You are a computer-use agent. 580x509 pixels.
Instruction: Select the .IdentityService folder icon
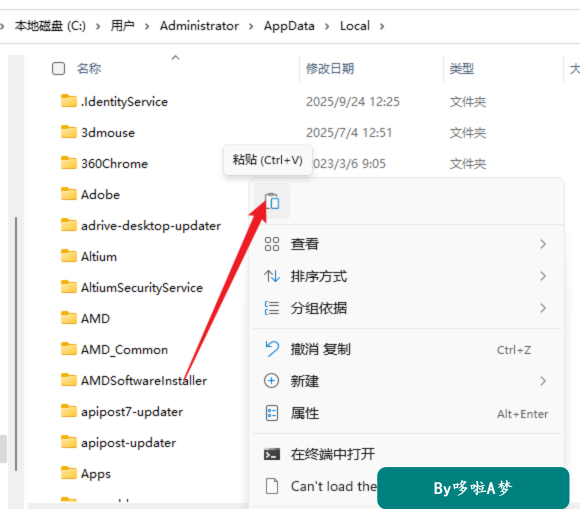(69, 101)
